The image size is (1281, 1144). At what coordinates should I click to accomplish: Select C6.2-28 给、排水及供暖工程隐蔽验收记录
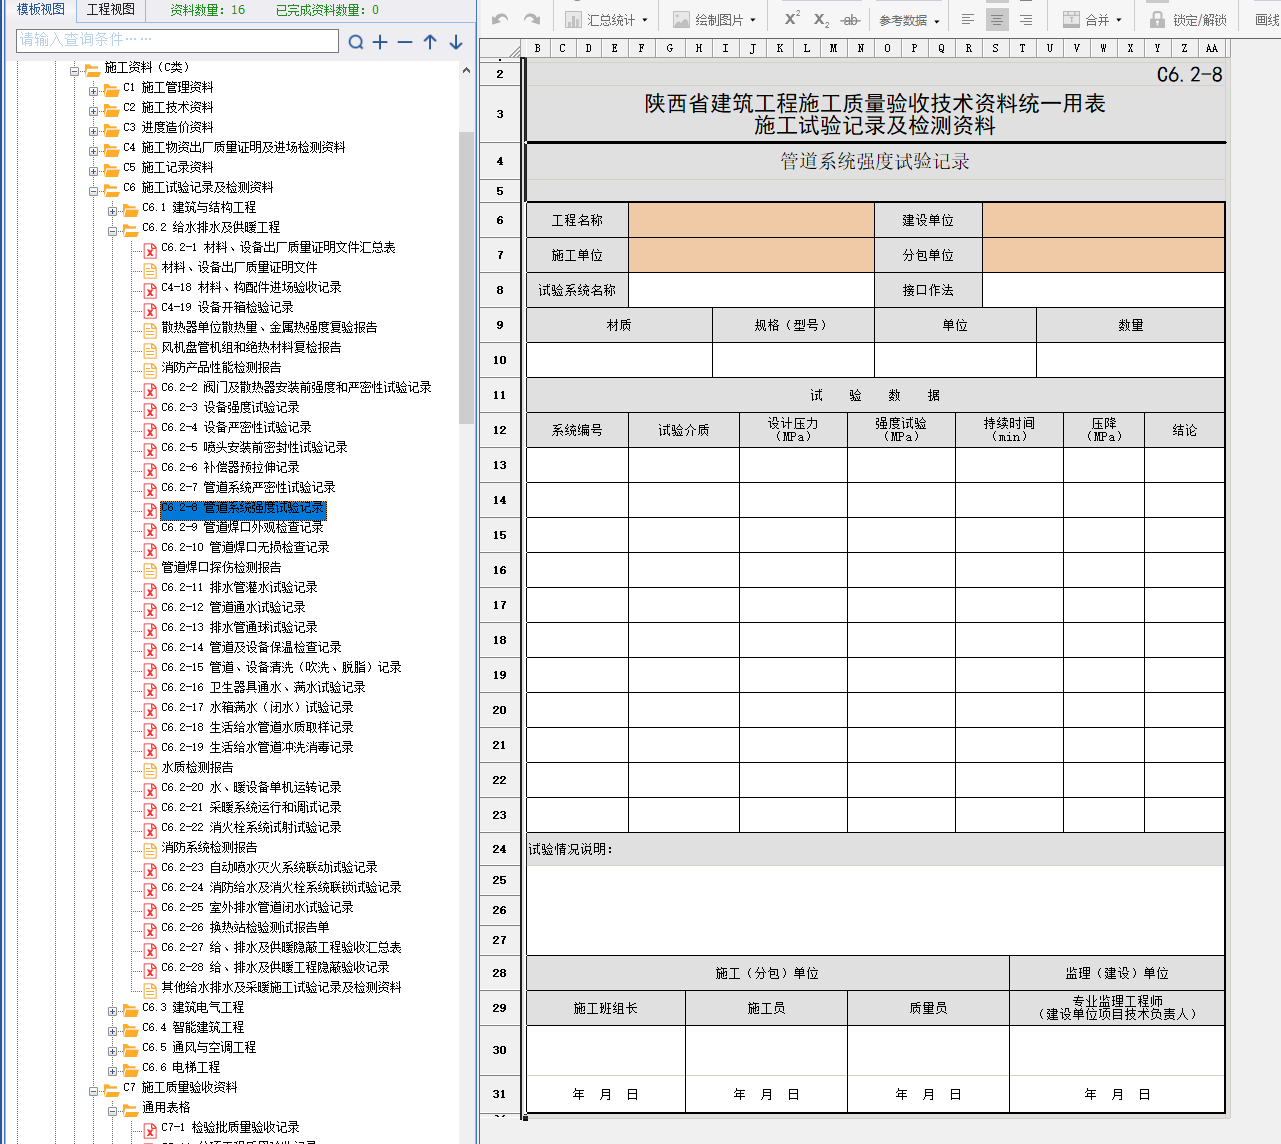click(275, 967)
